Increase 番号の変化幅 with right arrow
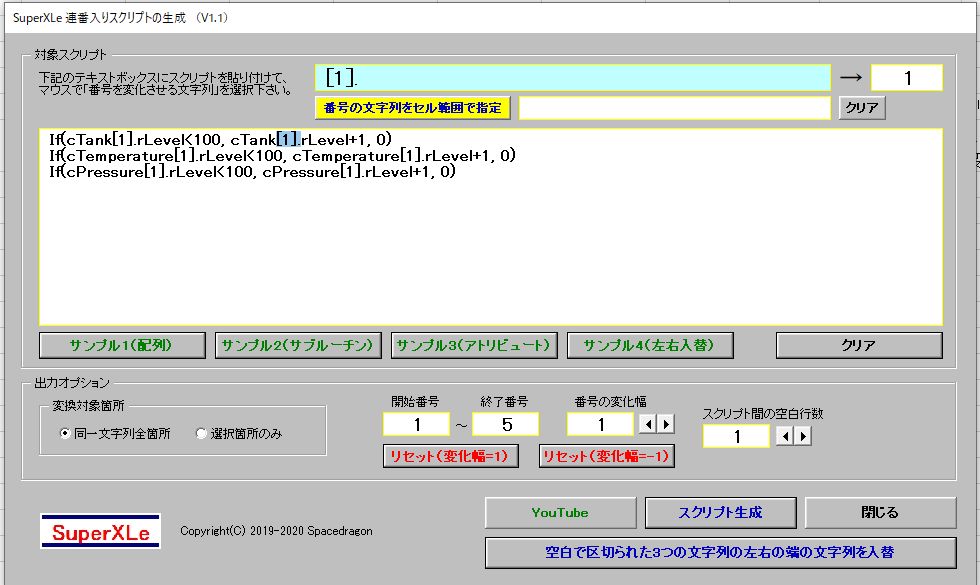Image resolution: width=980 pixels, height=585 pixels. (x=666, y=424)
